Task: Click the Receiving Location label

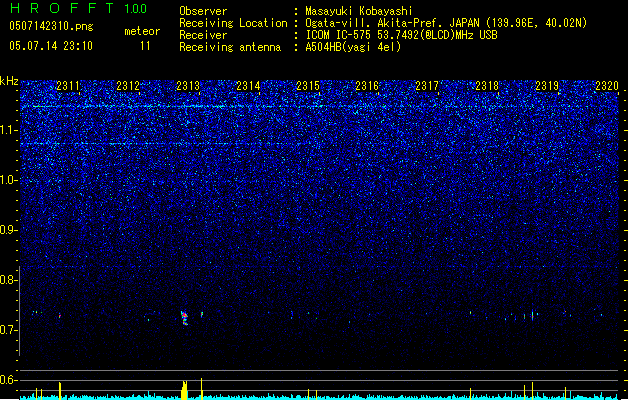Action: (x=233, y=23)
